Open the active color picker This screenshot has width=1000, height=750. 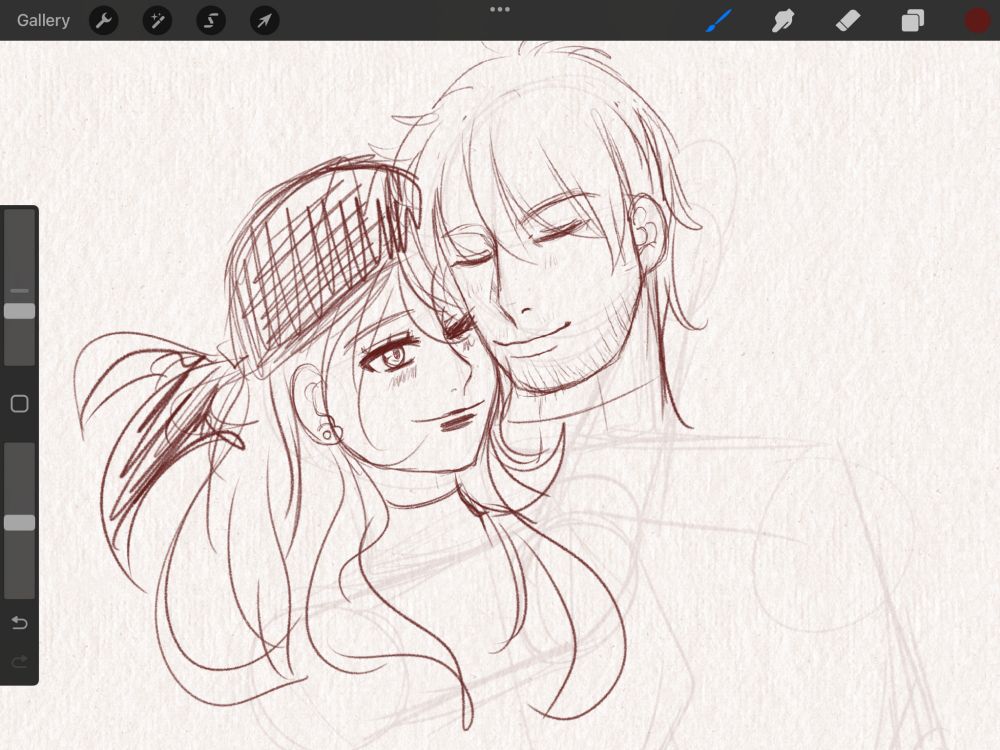coord(977,20)
